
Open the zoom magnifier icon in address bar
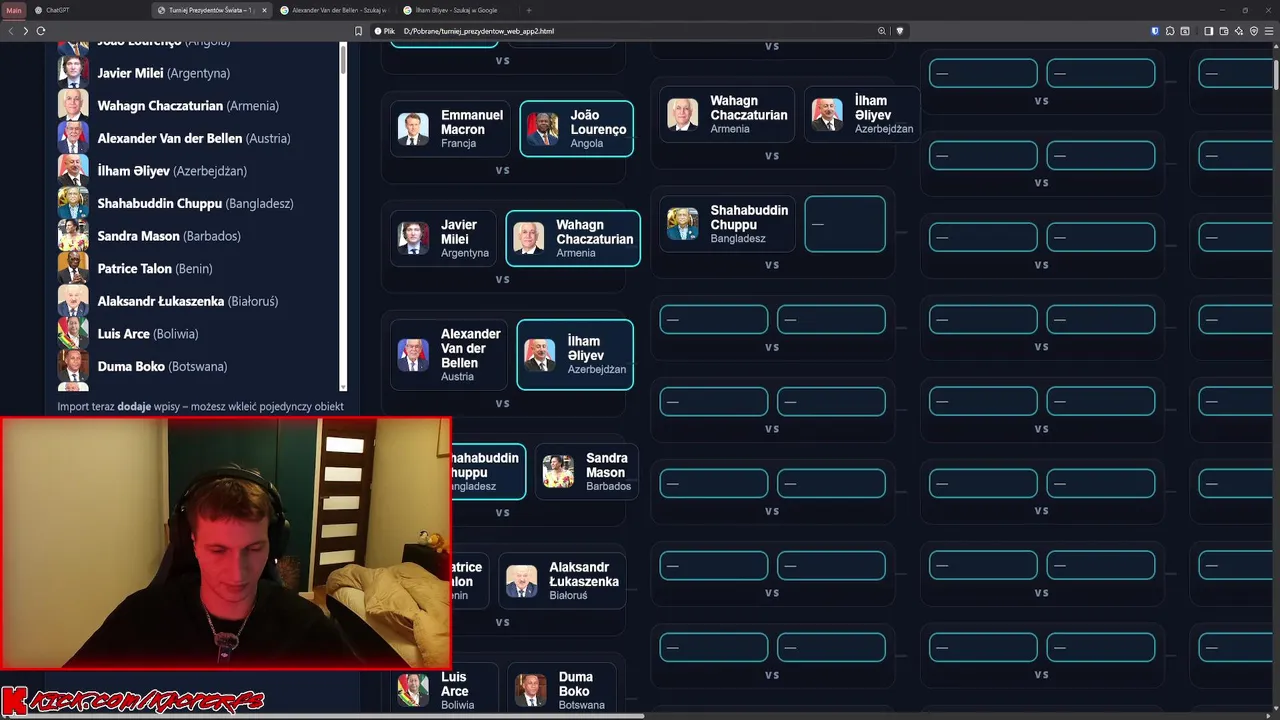click(882, 31)
